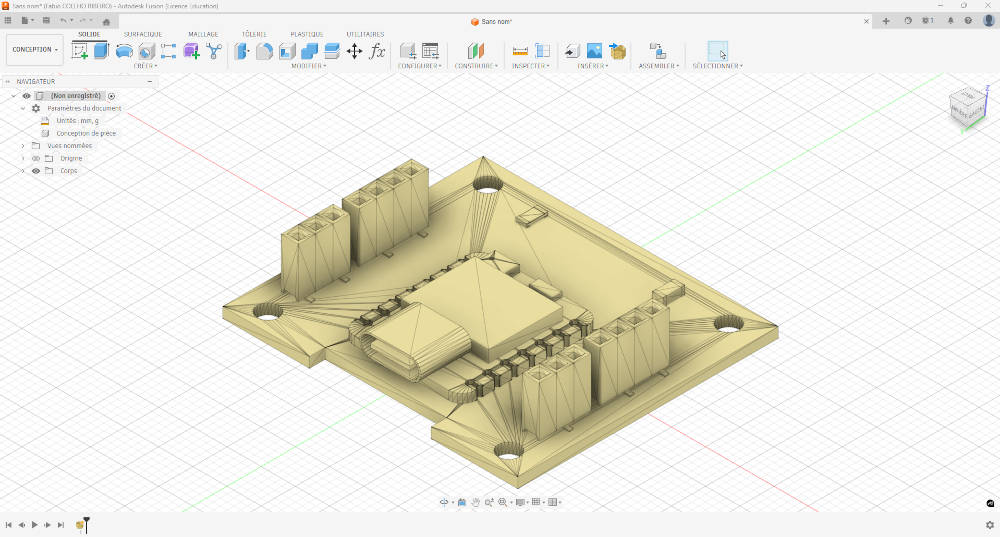Select the Fillet tool icon
Image resolution: width=1000 pixels, height=537 pixels.
click(x=264, y=51)
